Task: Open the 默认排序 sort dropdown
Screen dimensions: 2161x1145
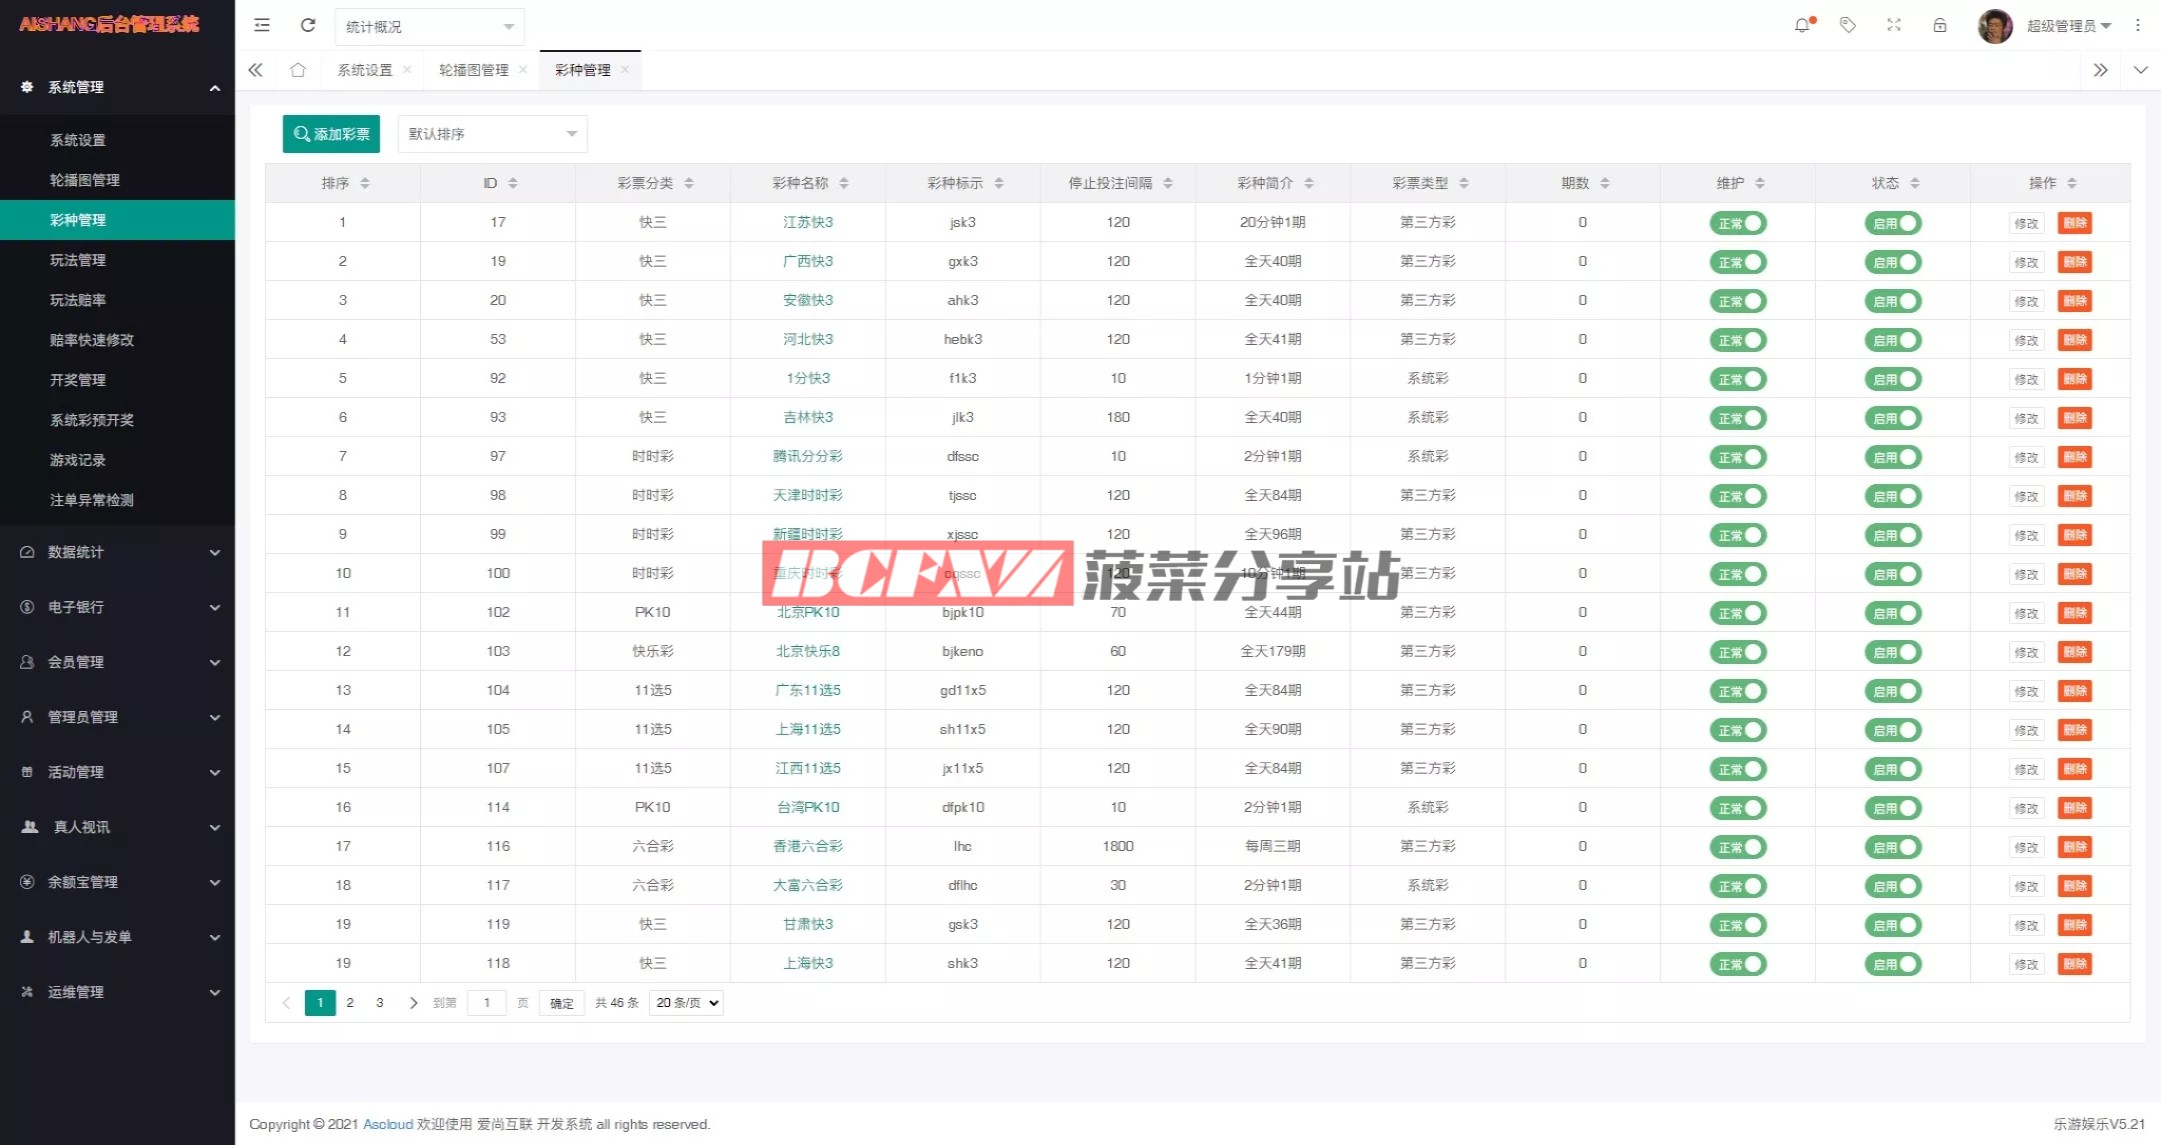Action: pos(492,134)
